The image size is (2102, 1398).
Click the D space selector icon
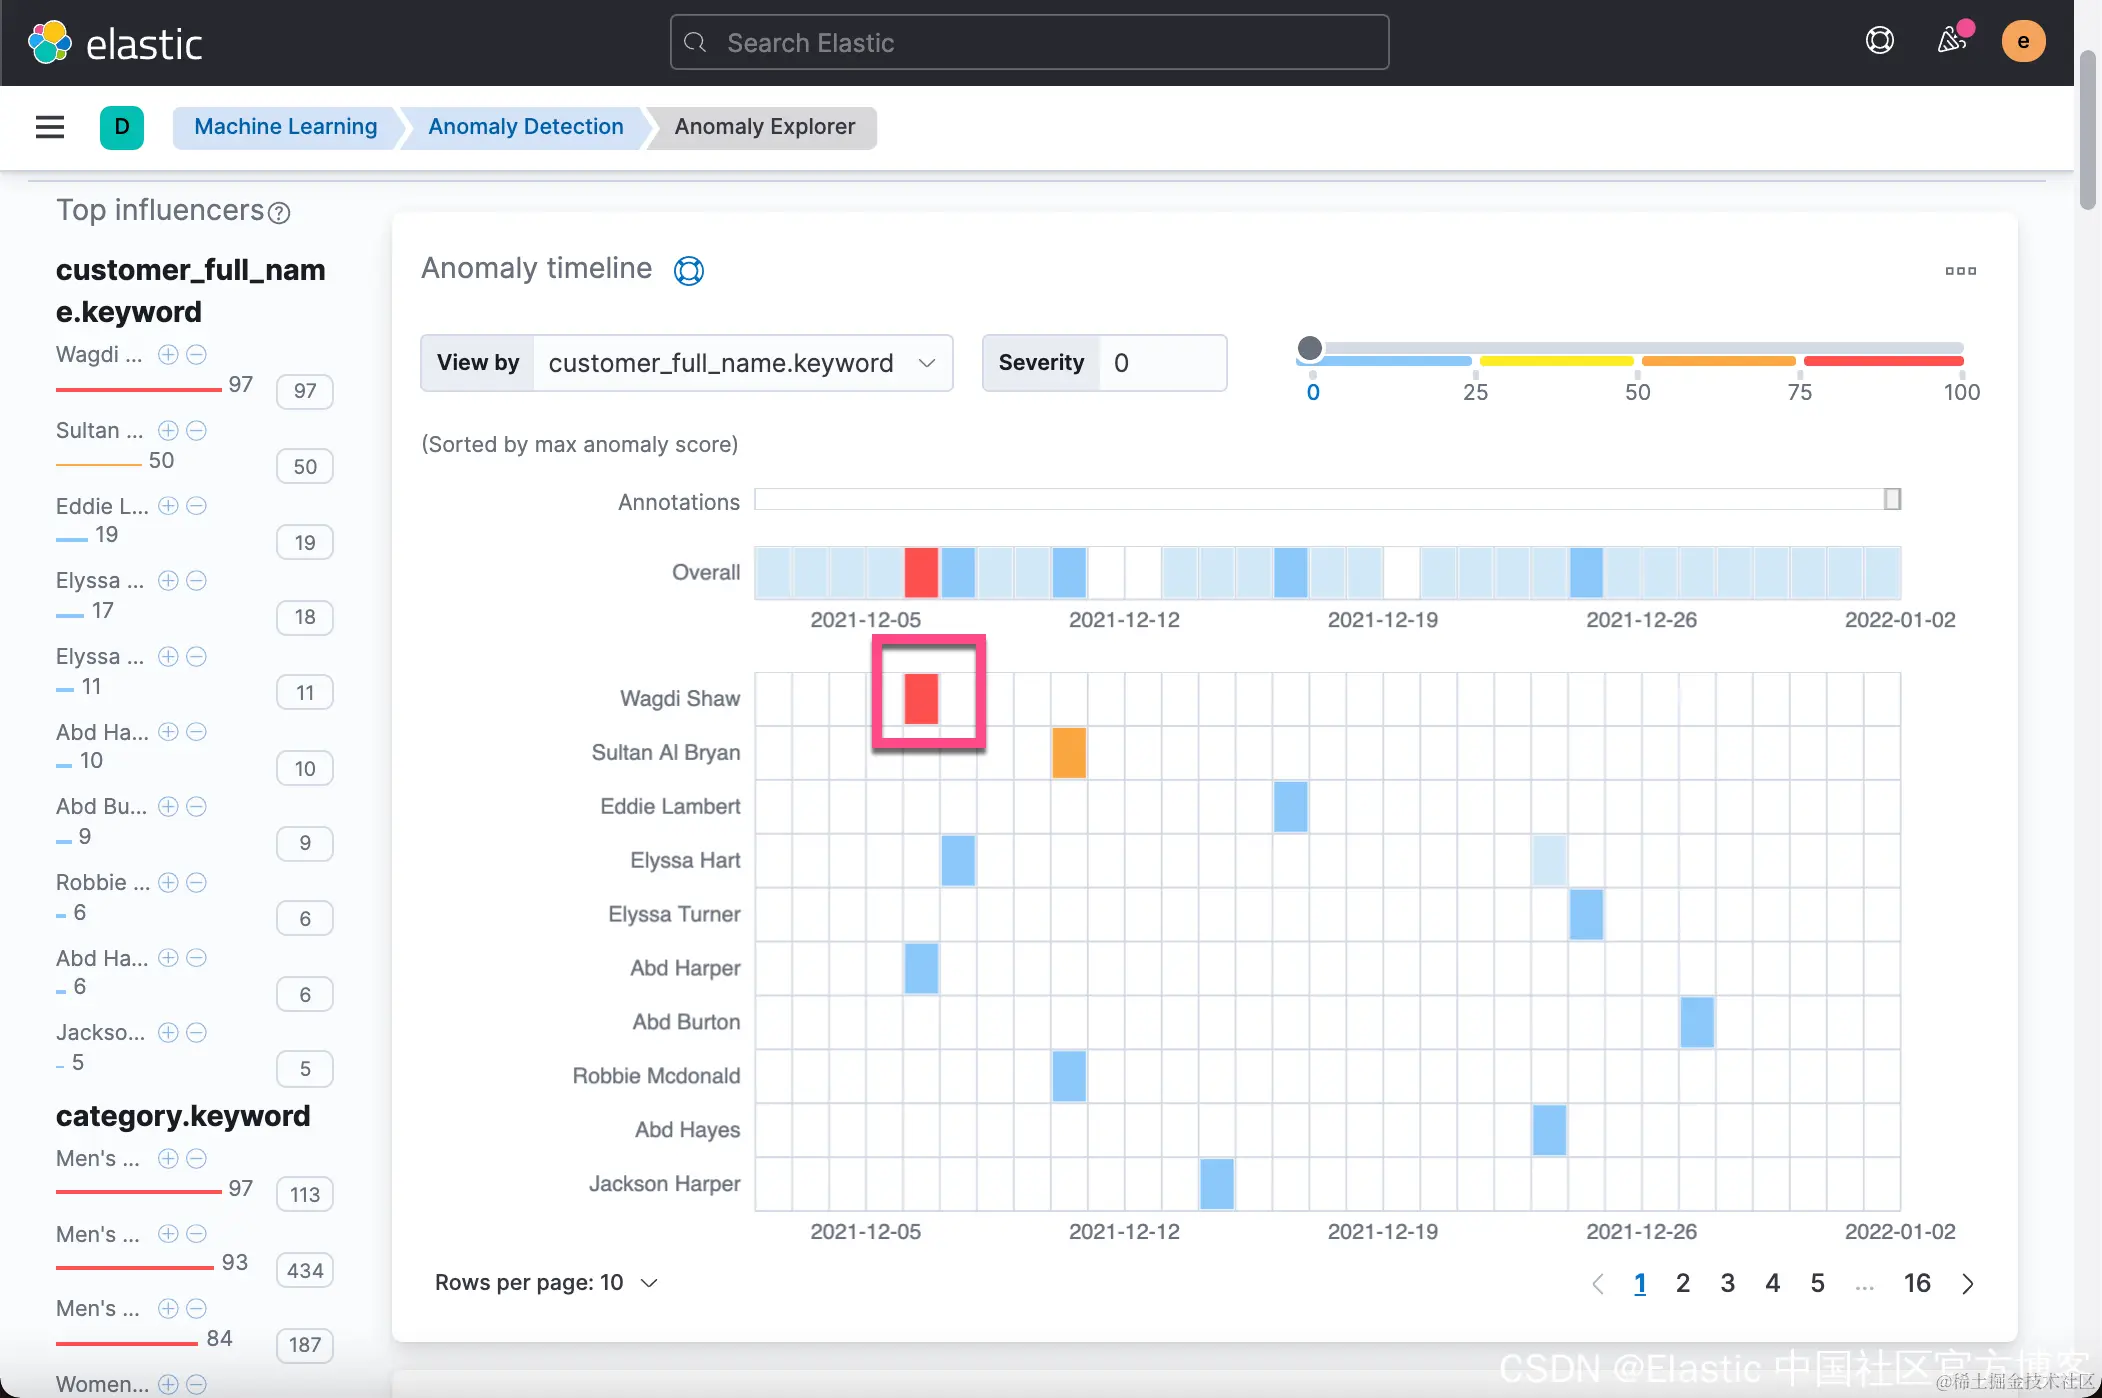[122, 127]
